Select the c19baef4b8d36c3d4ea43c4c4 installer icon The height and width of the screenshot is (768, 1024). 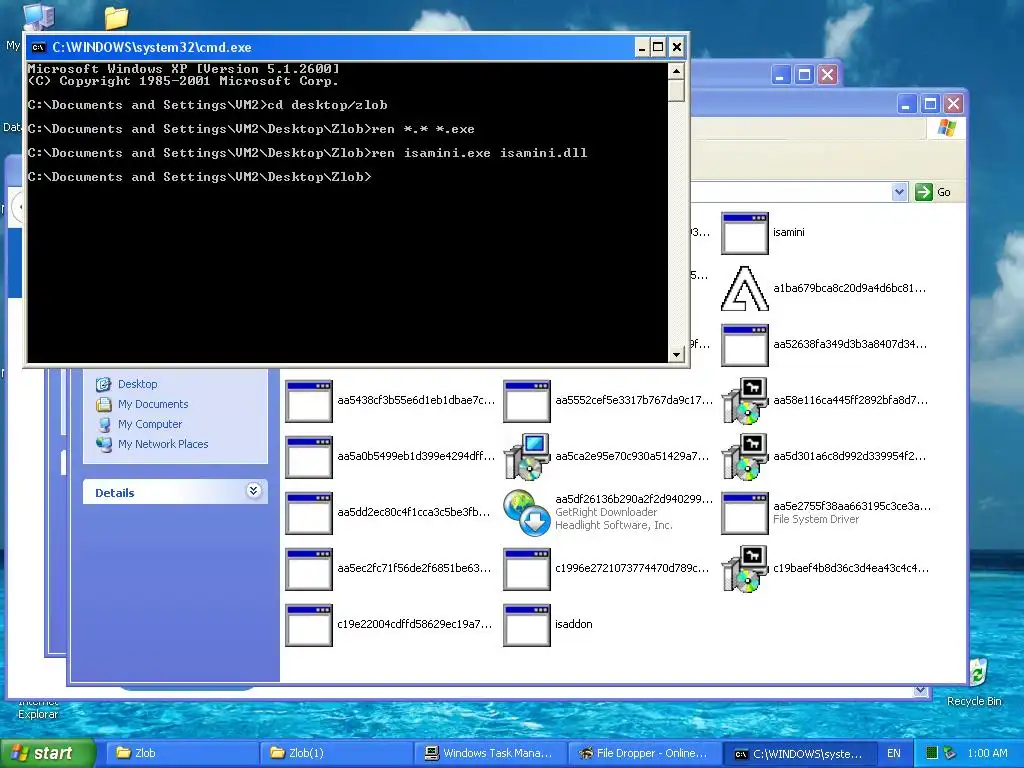point(744,569)
